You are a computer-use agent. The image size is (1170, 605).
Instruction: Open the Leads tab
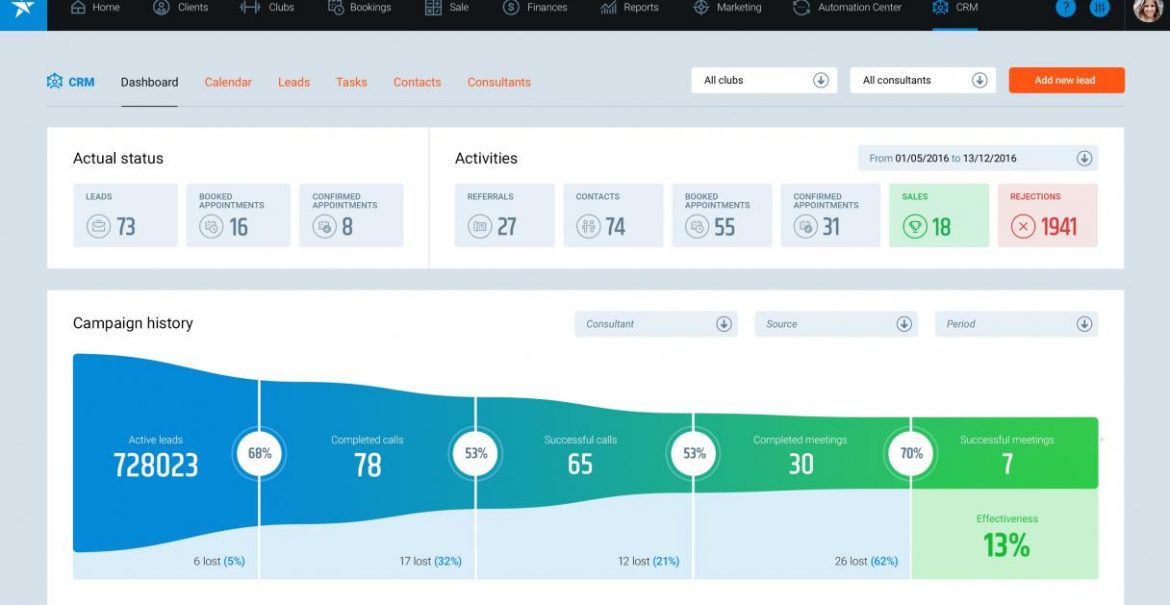(293, 82)
